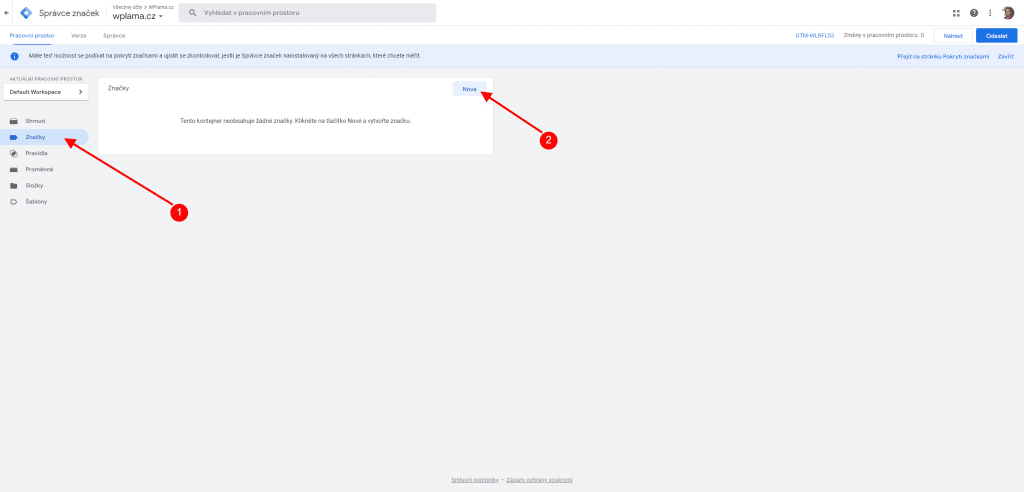Switch to the Verze tab
The height and width of the screenshot is (492, 1024).
tap(79, 35)
